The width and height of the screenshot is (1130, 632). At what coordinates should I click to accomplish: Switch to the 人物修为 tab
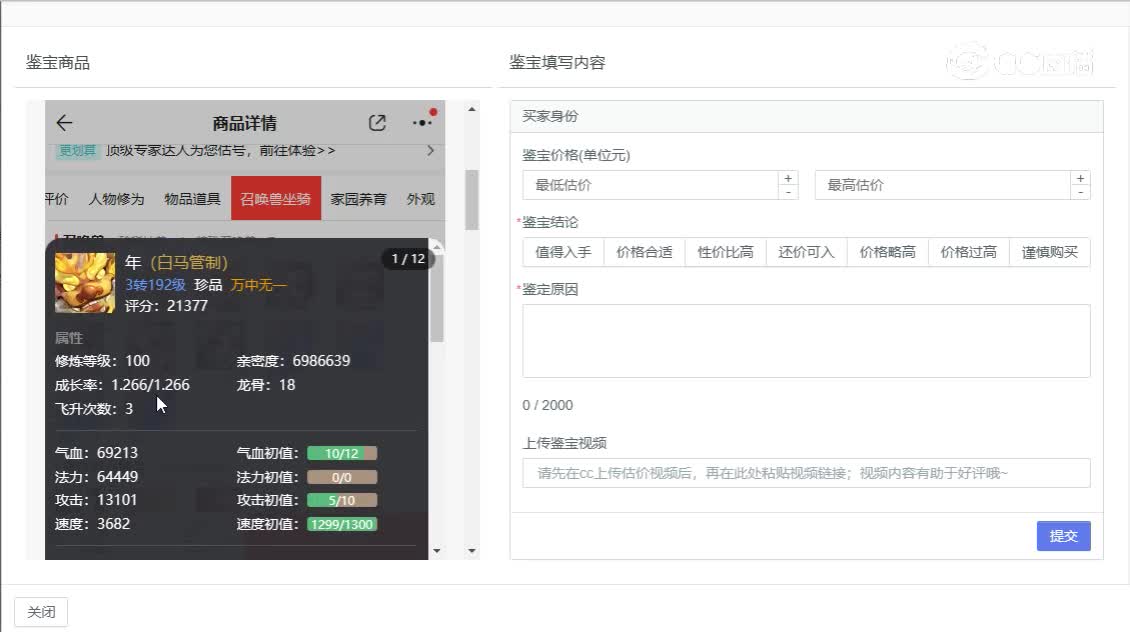(116, 199)
